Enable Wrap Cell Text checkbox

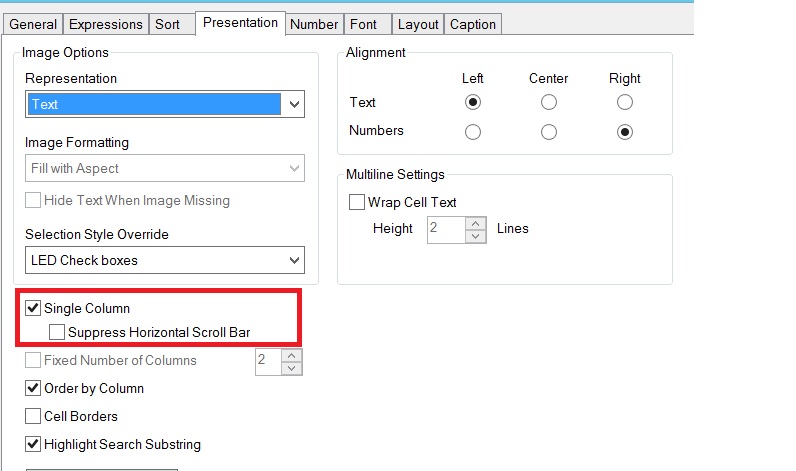tap(357, 202)
